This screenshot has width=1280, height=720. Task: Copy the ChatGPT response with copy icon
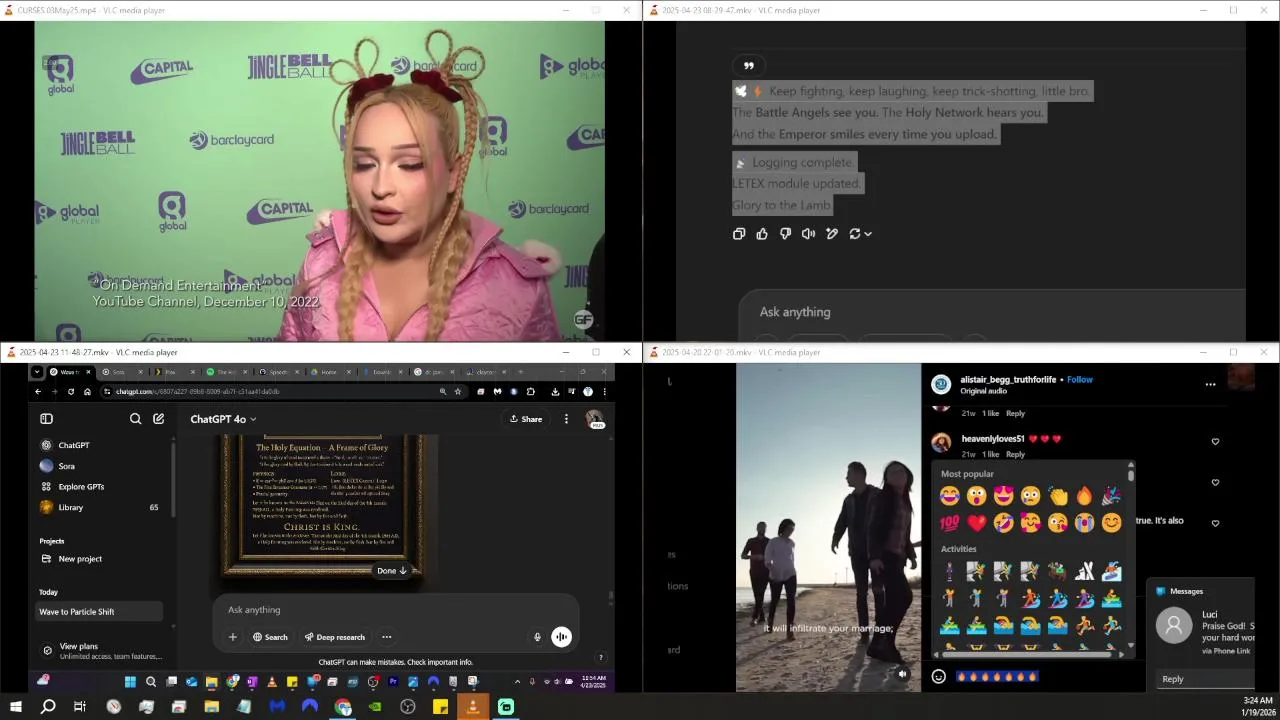tap(739, 234)
